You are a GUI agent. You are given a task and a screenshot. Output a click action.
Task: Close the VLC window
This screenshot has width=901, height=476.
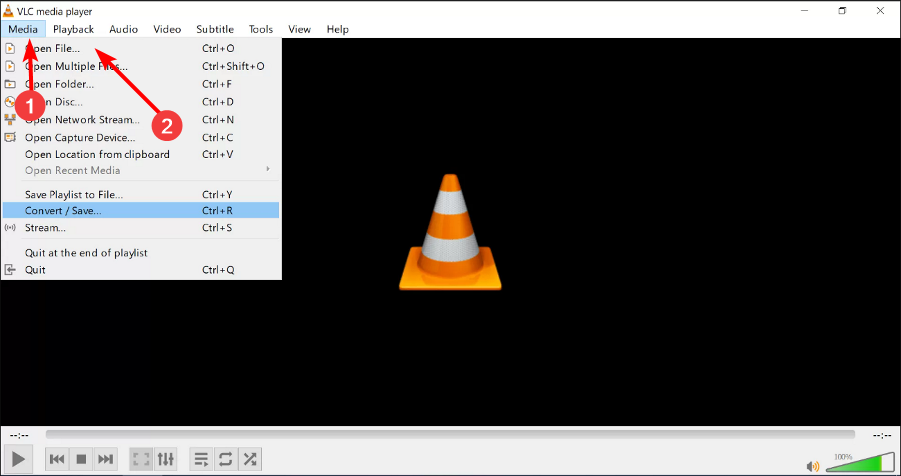[x=880, y=10]
